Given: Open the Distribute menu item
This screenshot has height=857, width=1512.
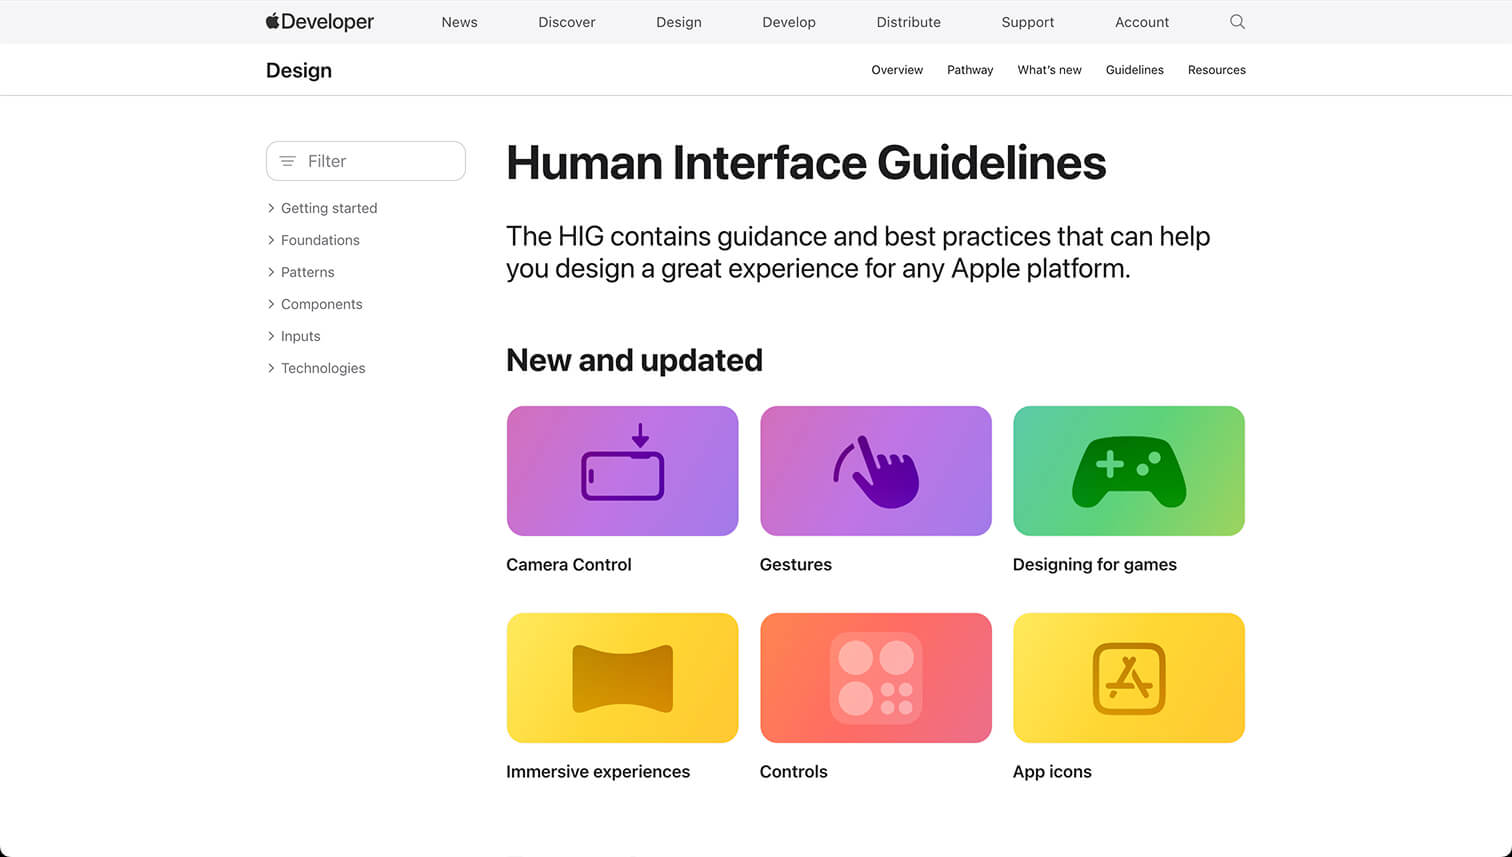Looking at the screenshot, I should (908, 22).
